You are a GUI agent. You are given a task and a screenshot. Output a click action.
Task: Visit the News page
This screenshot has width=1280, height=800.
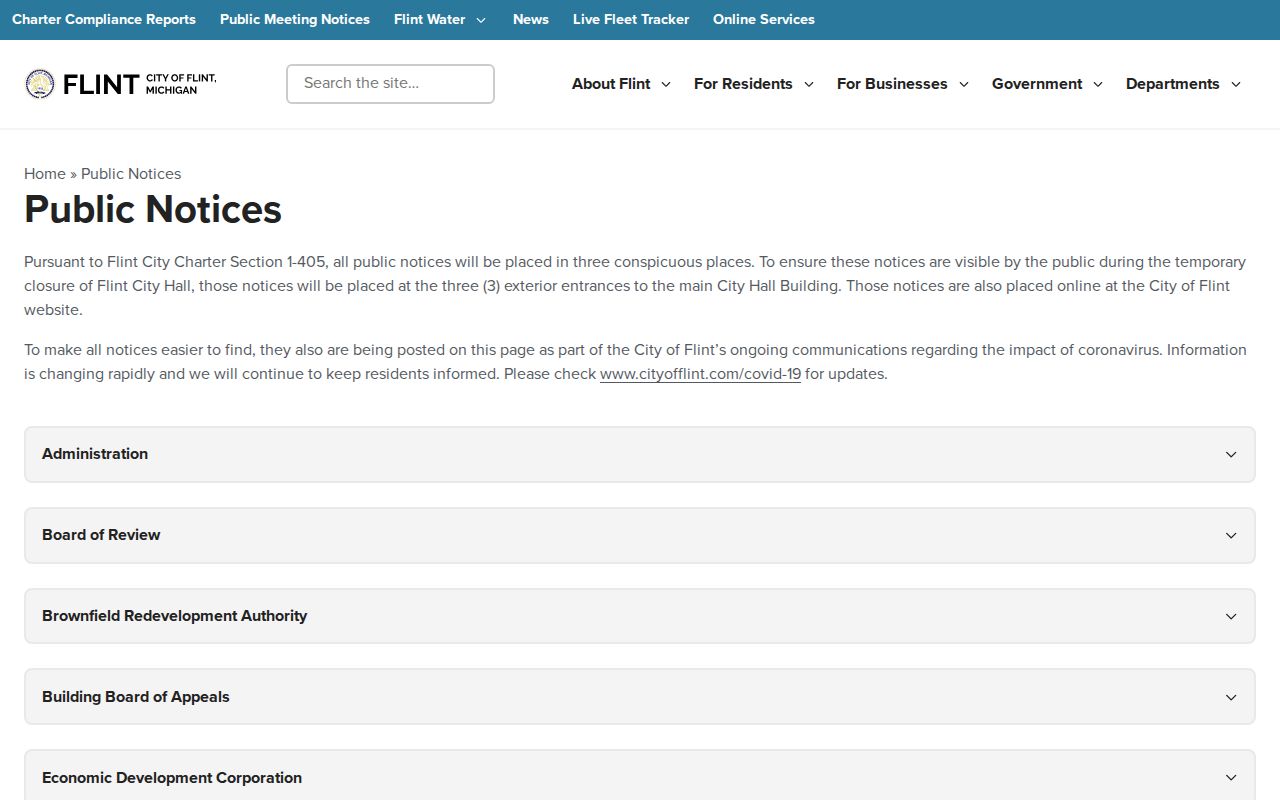pos(531,19)
